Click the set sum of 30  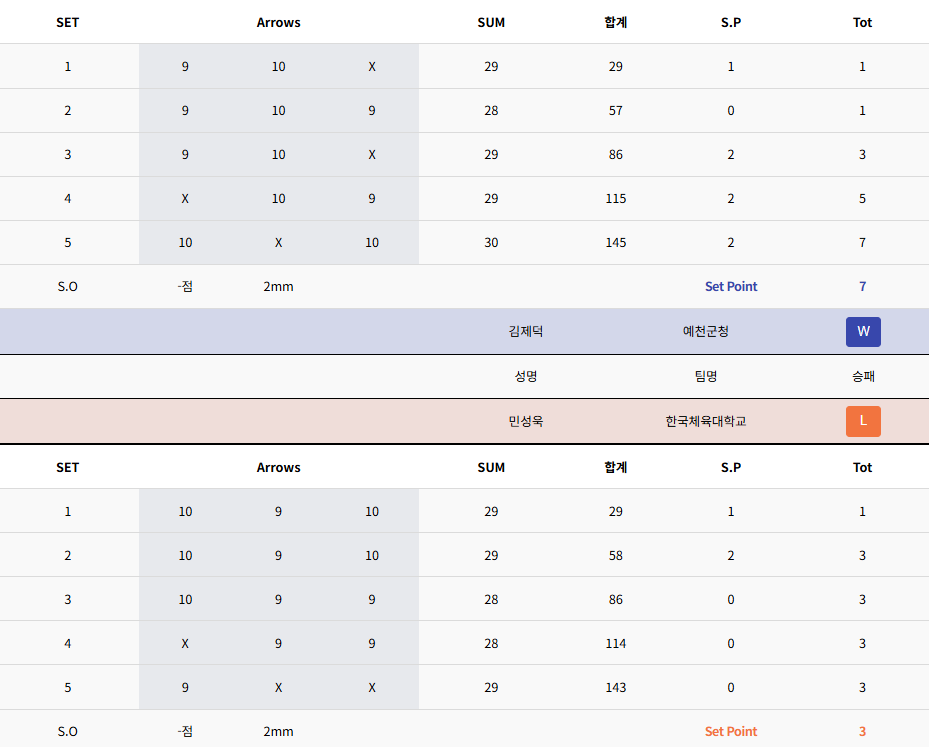[x=491, y=242]
